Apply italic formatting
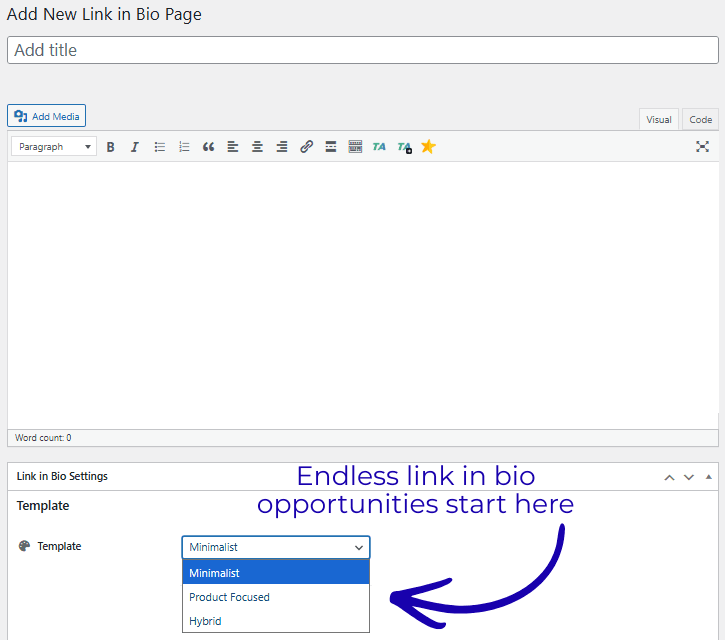 point(135,147)
